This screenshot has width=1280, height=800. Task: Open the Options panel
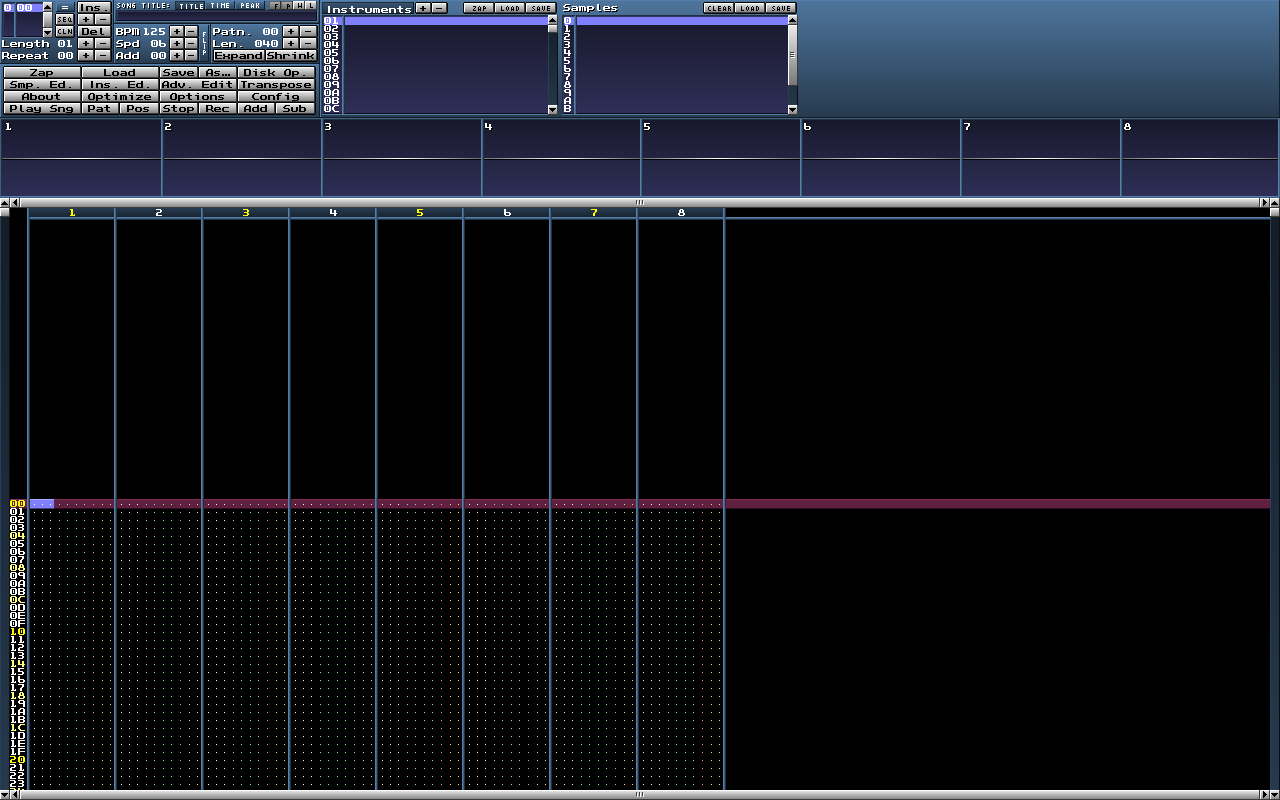click(198, 97)
